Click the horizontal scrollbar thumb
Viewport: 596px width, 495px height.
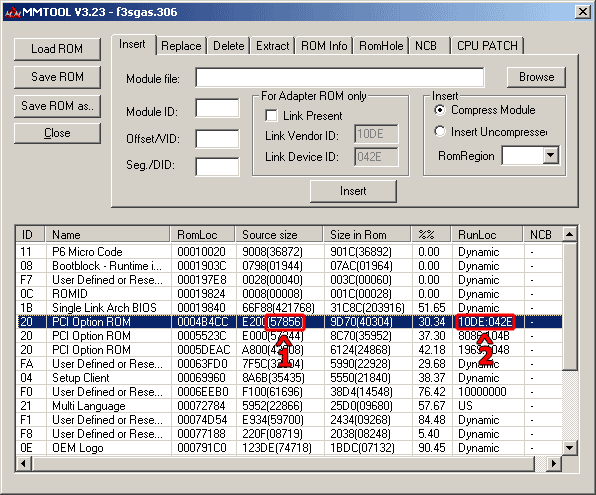pyautogui.click(x=284, y=463)
